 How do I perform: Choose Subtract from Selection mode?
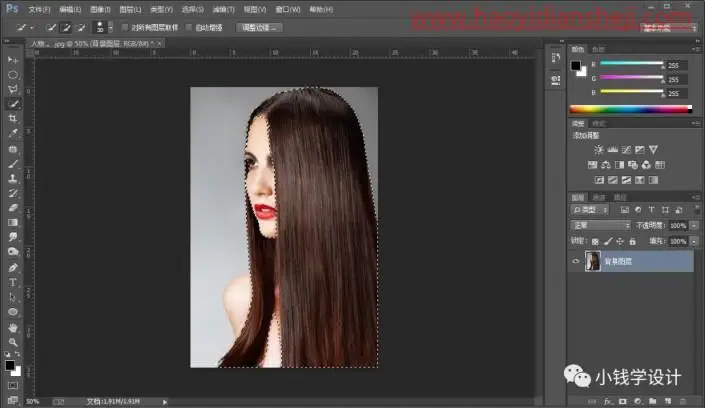[81, 28]
